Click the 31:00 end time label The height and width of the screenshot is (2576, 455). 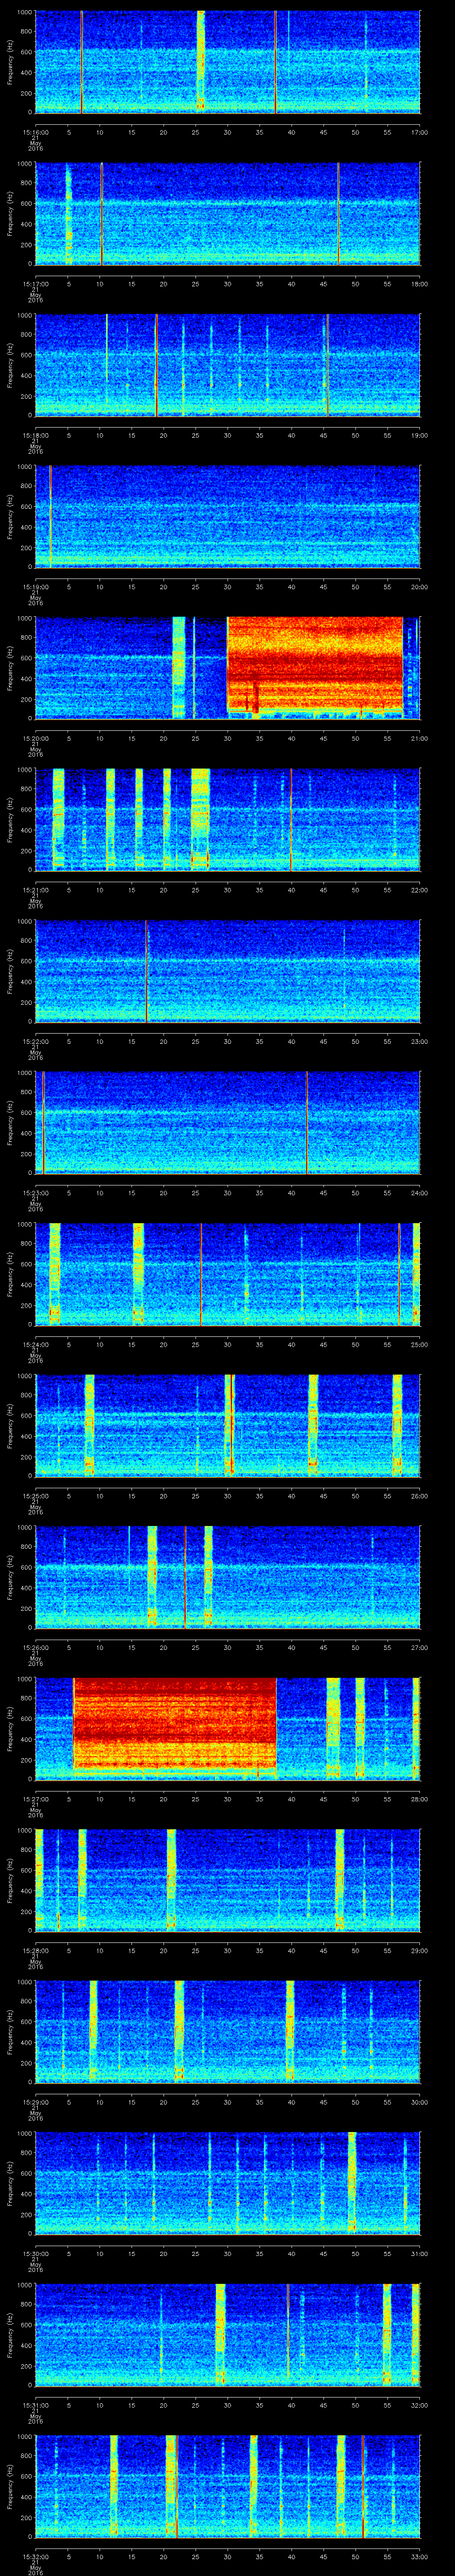(419, 2254)
